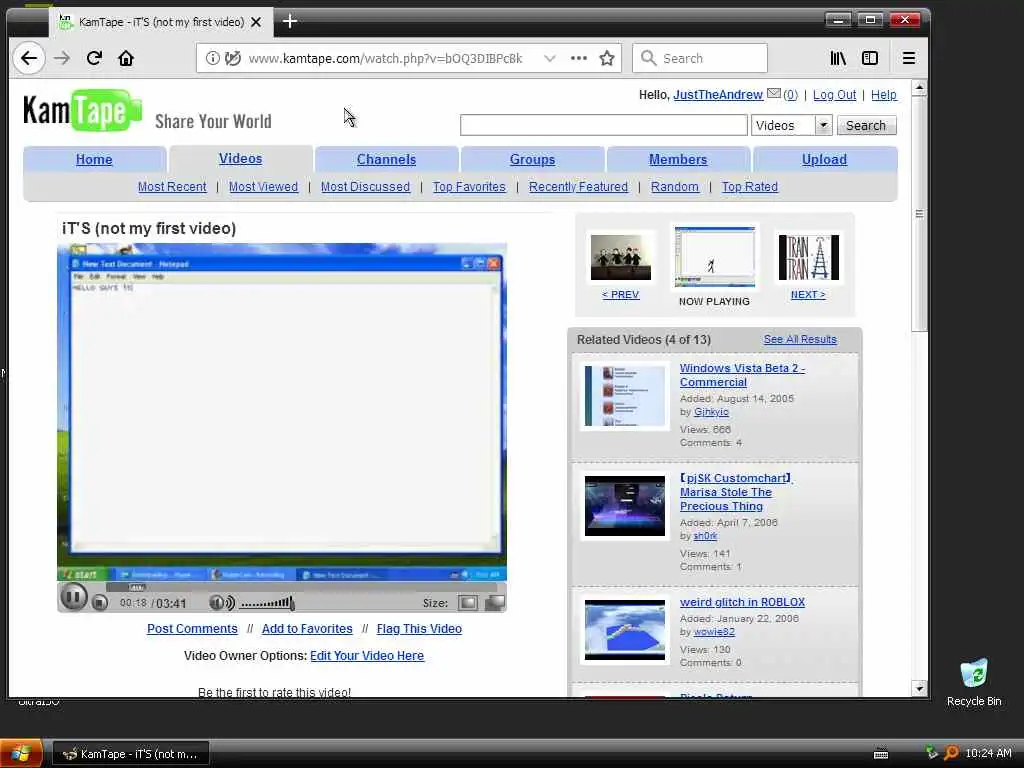Click the Log Out link

pos(834,95)
